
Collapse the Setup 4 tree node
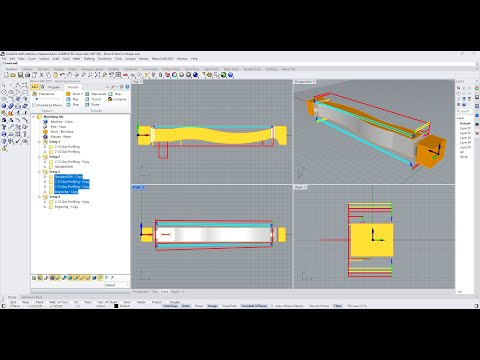click(39, 197)
